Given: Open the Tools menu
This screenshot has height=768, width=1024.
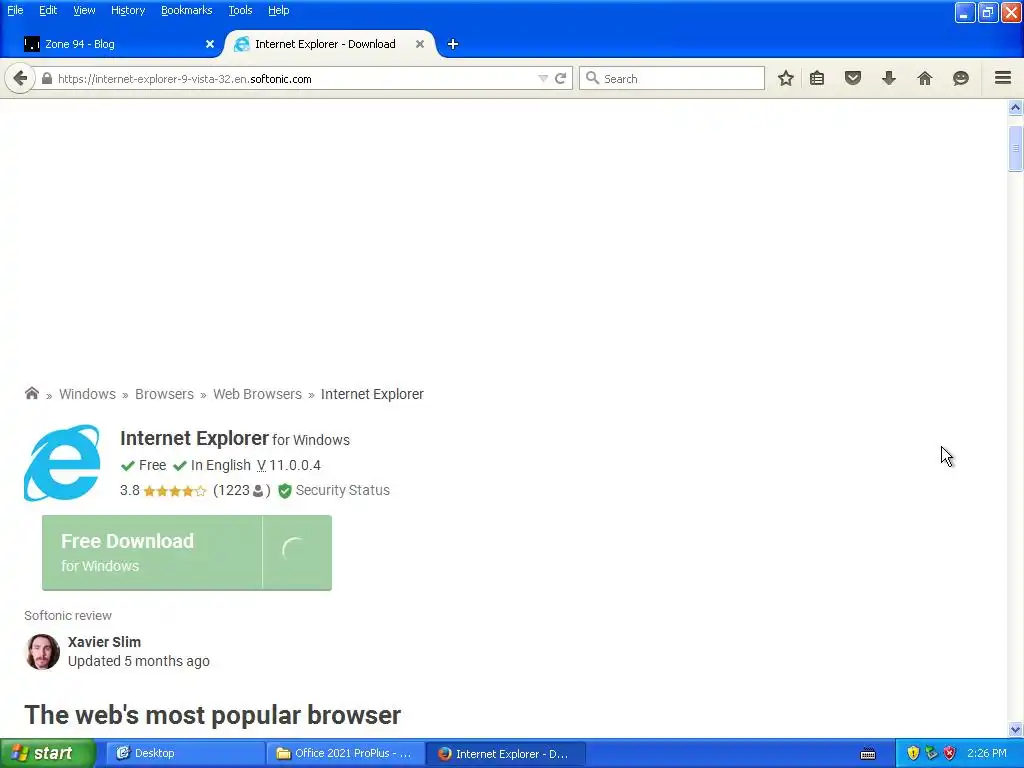Looking at the screenshot, I should pyautogui.click(x=240, y=10).
